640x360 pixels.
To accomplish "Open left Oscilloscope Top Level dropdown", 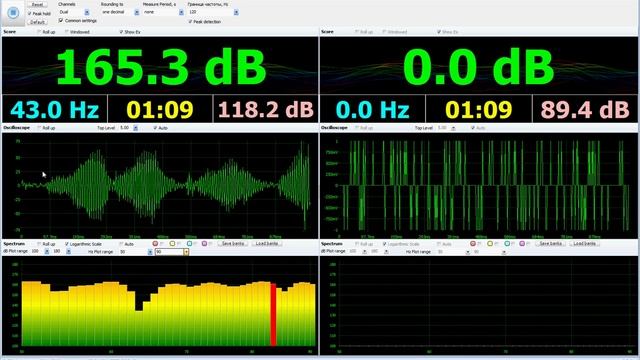I will coord(136,128).
